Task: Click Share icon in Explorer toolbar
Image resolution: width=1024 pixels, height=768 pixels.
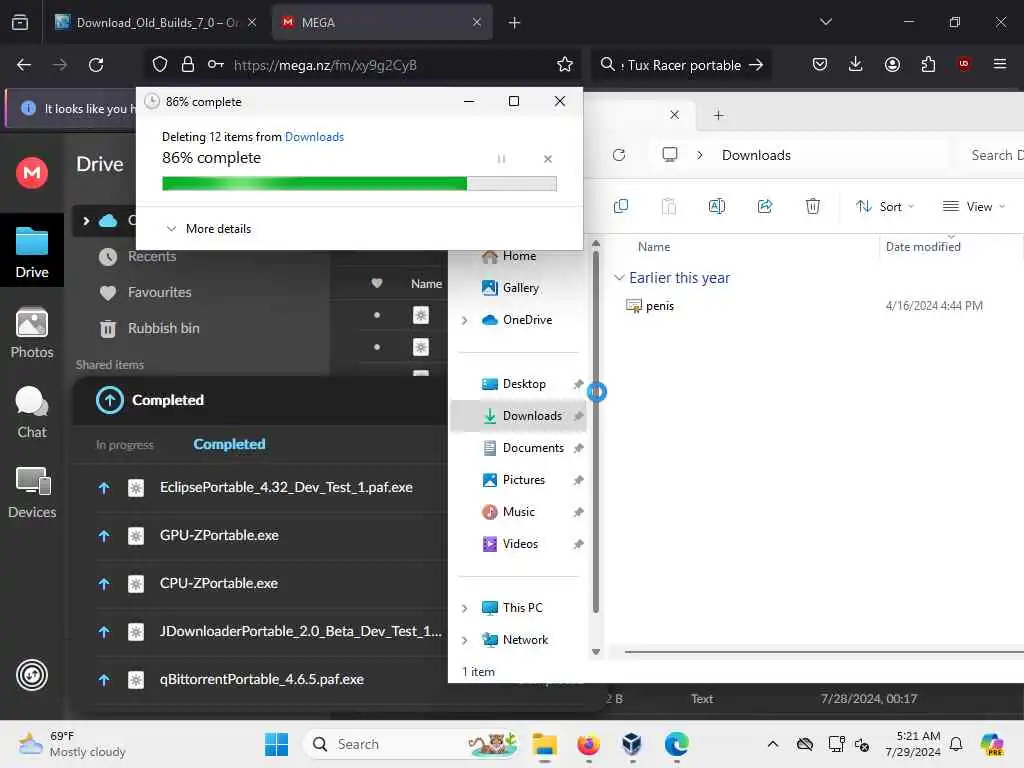Action: (x=765, y=206)
